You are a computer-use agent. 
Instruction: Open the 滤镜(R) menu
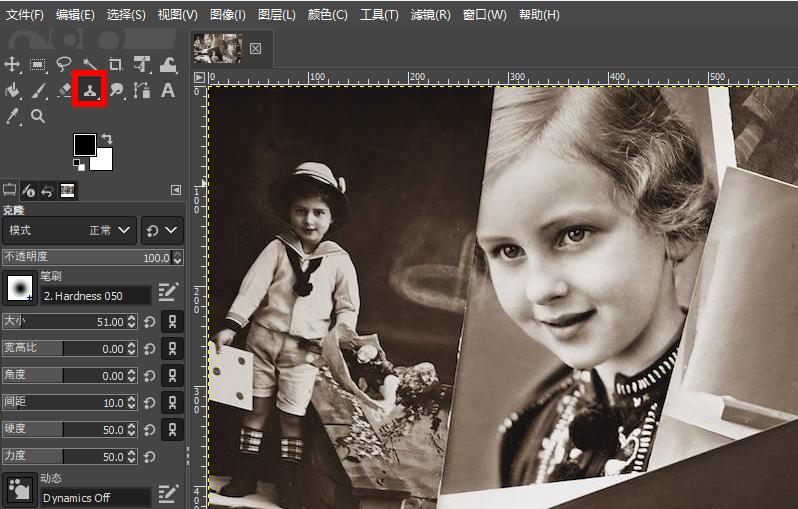429,15
